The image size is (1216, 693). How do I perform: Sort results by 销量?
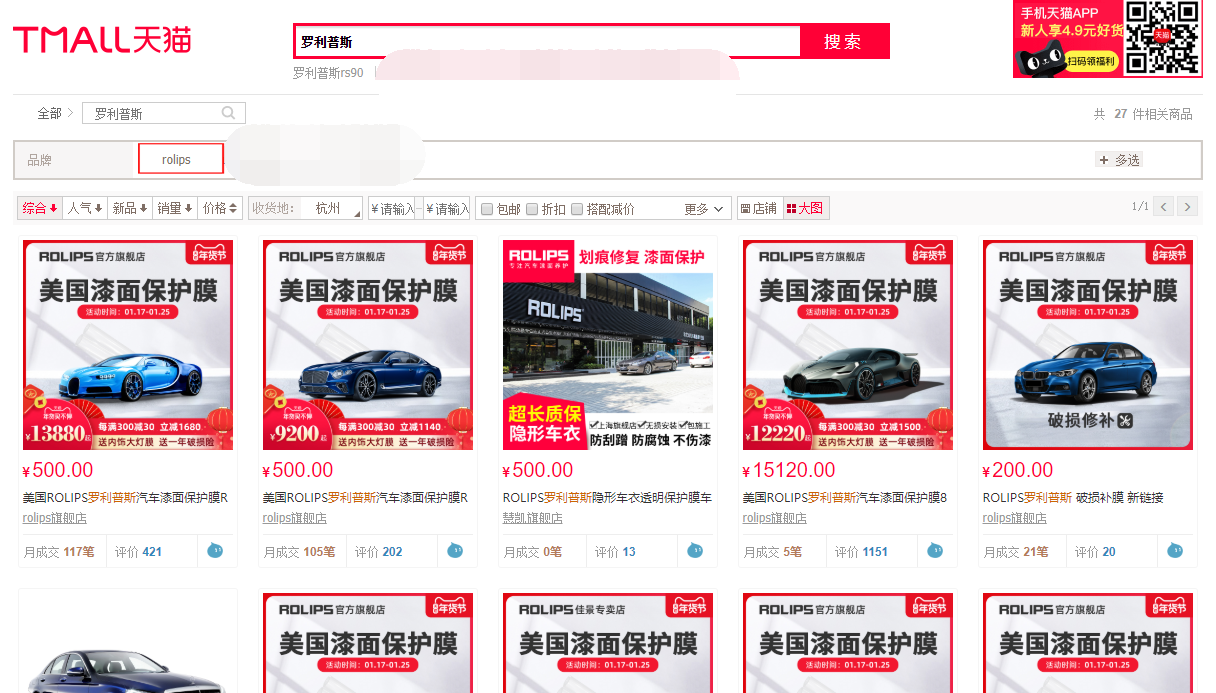[x=174, y=208]
